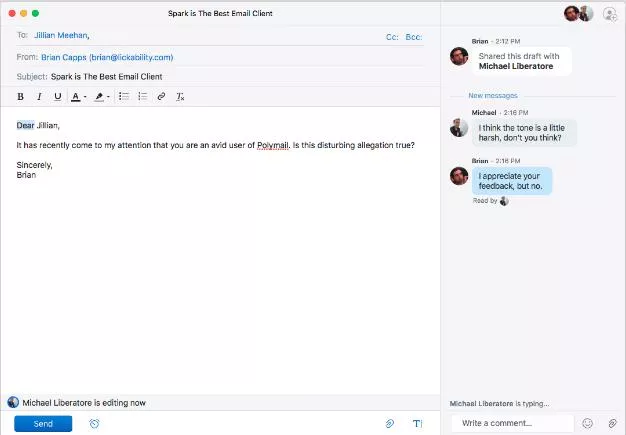Insert a numbered list
The width and height of the screenshot is (626, 435).
142,97
